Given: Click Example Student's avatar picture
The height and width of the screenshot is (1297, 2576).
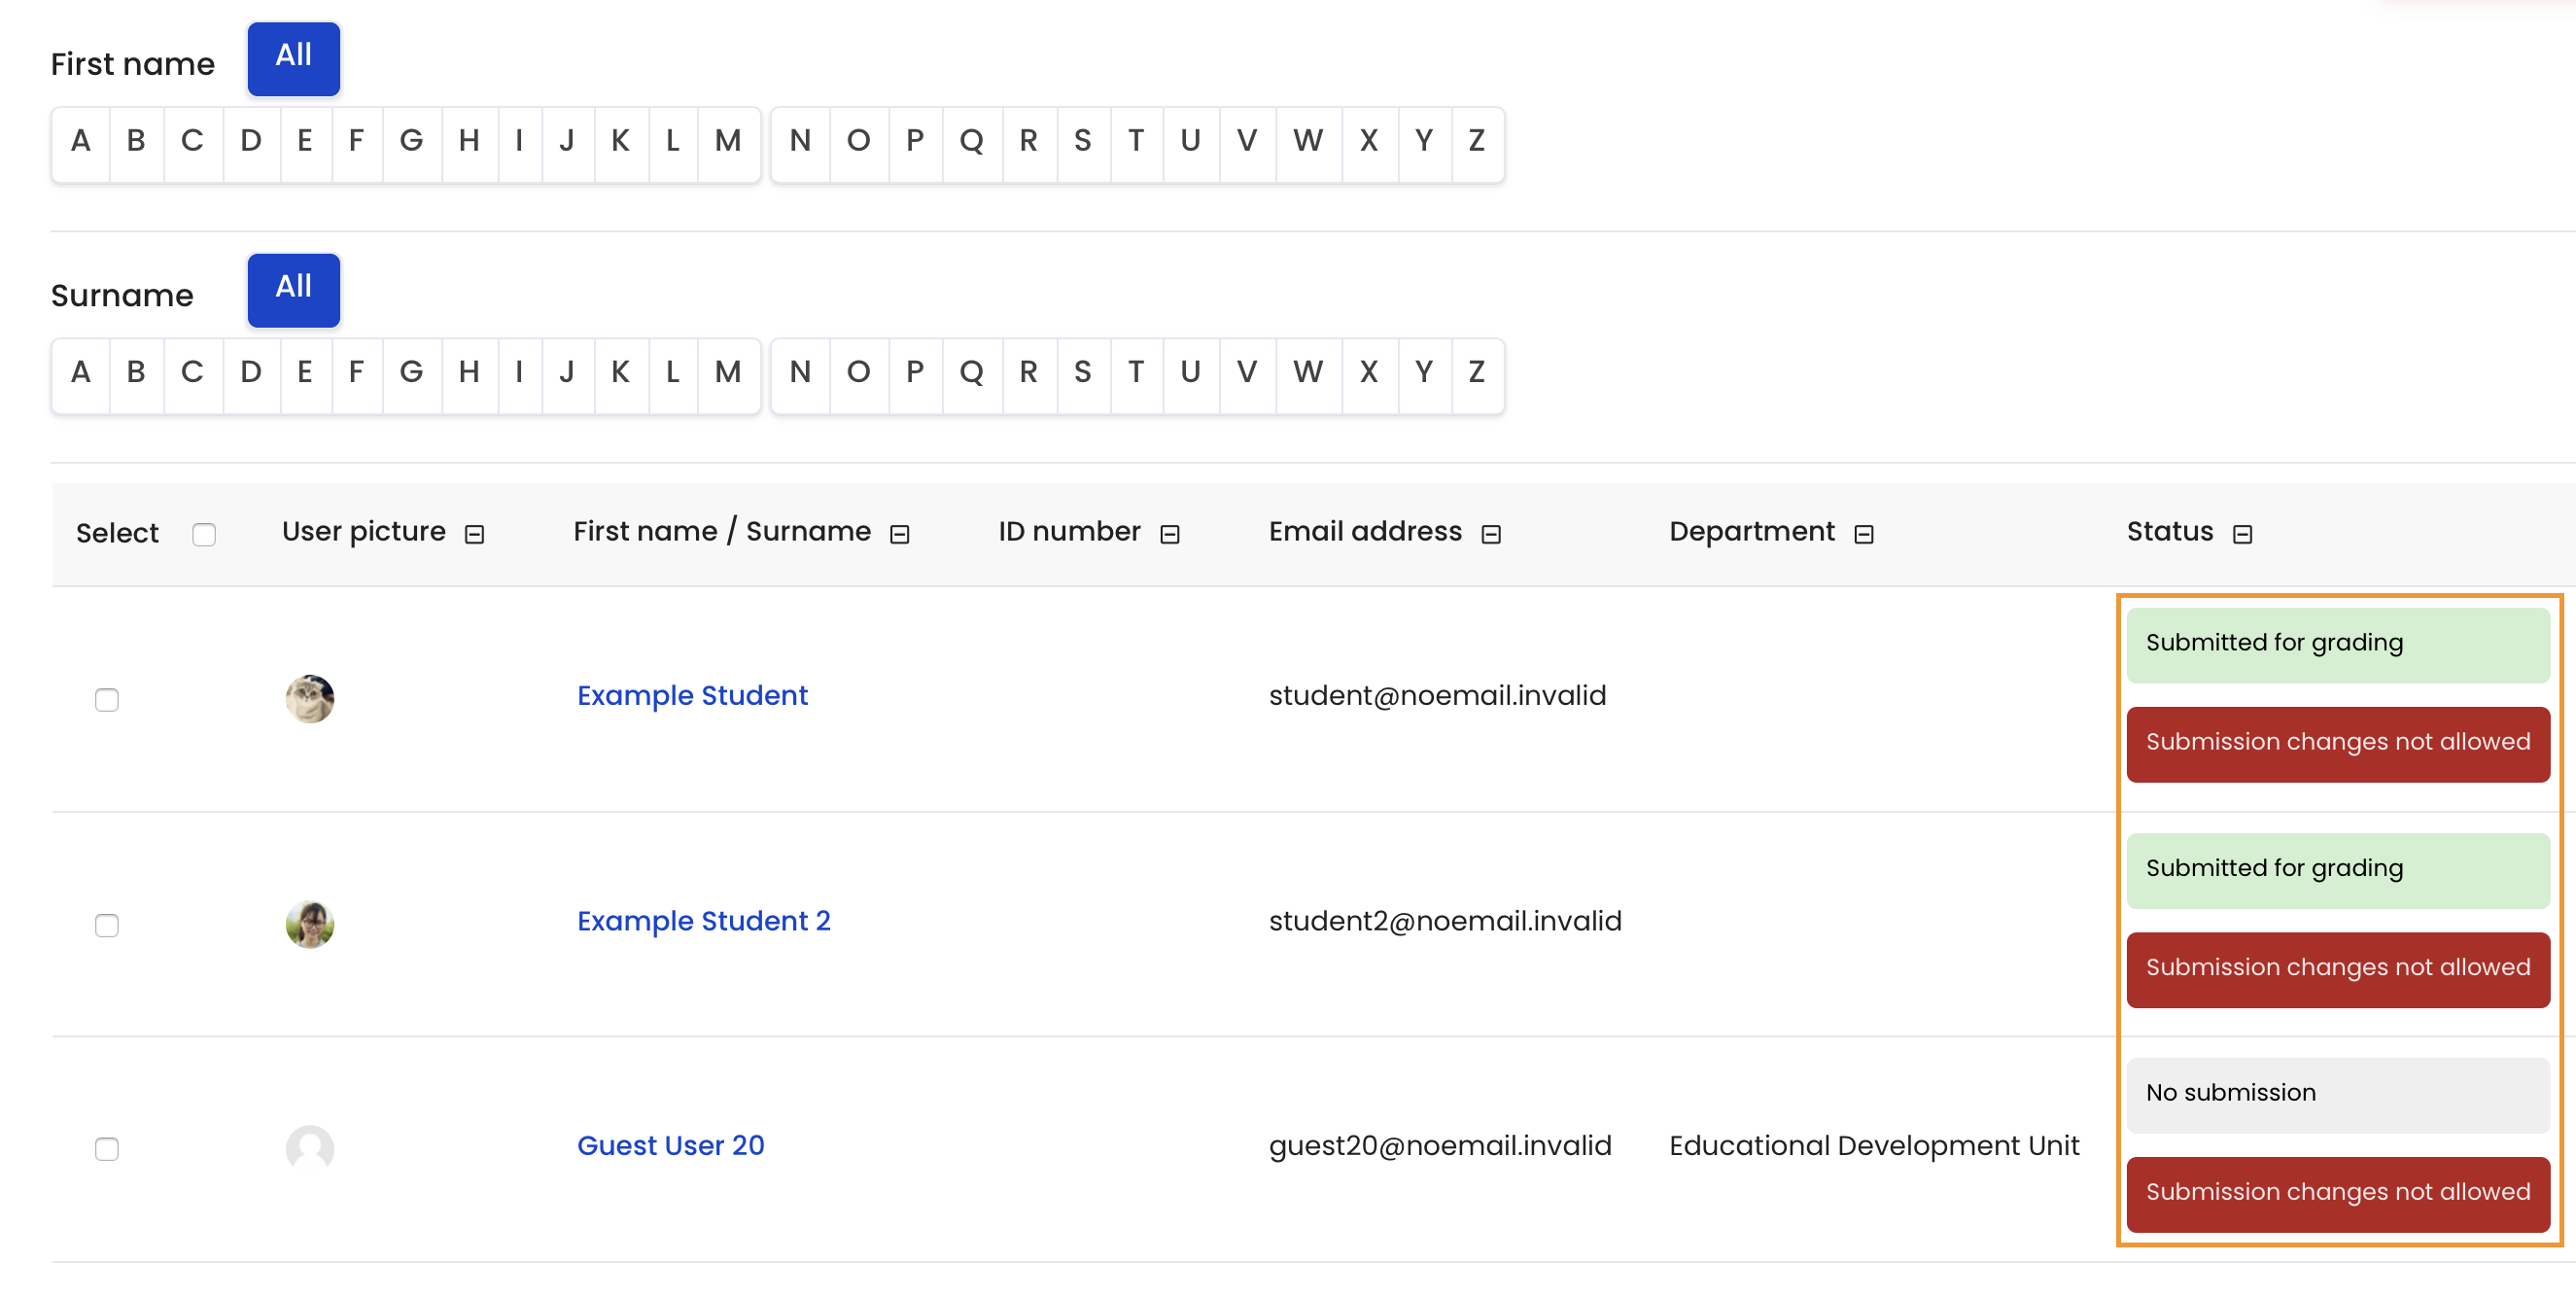Looking at the screenshot, I should coord(310,698).
